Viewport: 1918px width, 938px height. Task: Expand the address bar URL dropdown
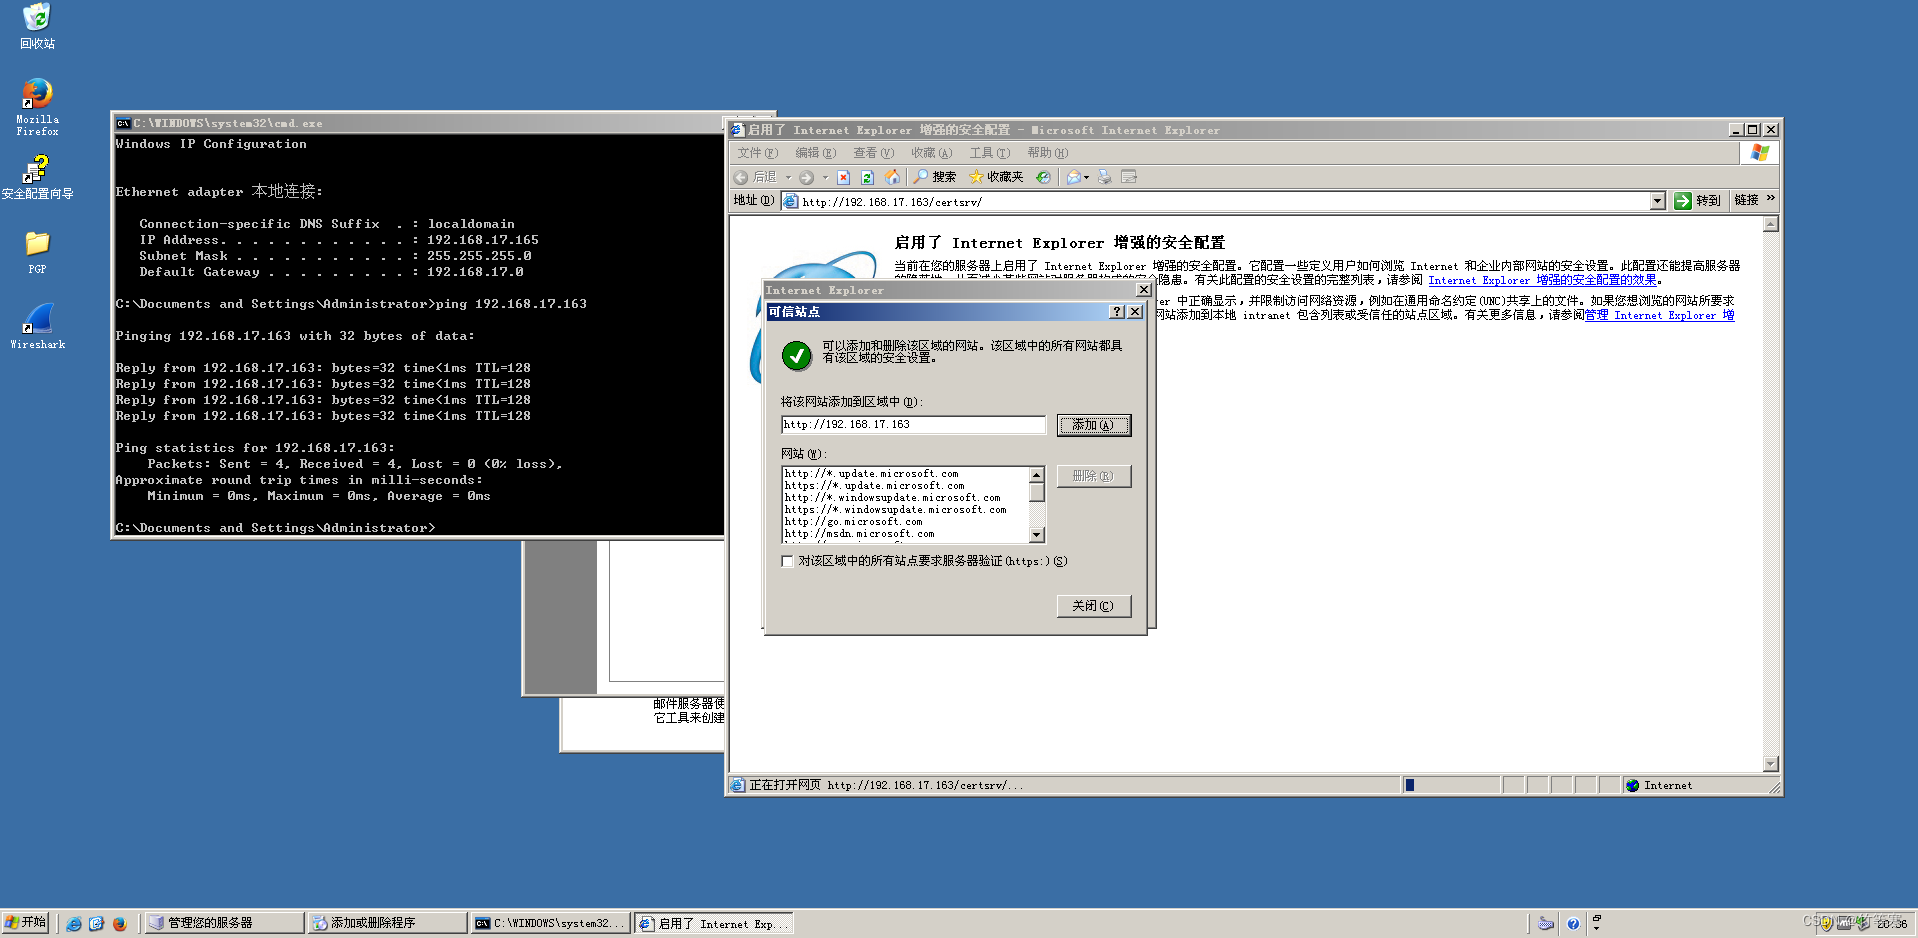(1657, 201)
